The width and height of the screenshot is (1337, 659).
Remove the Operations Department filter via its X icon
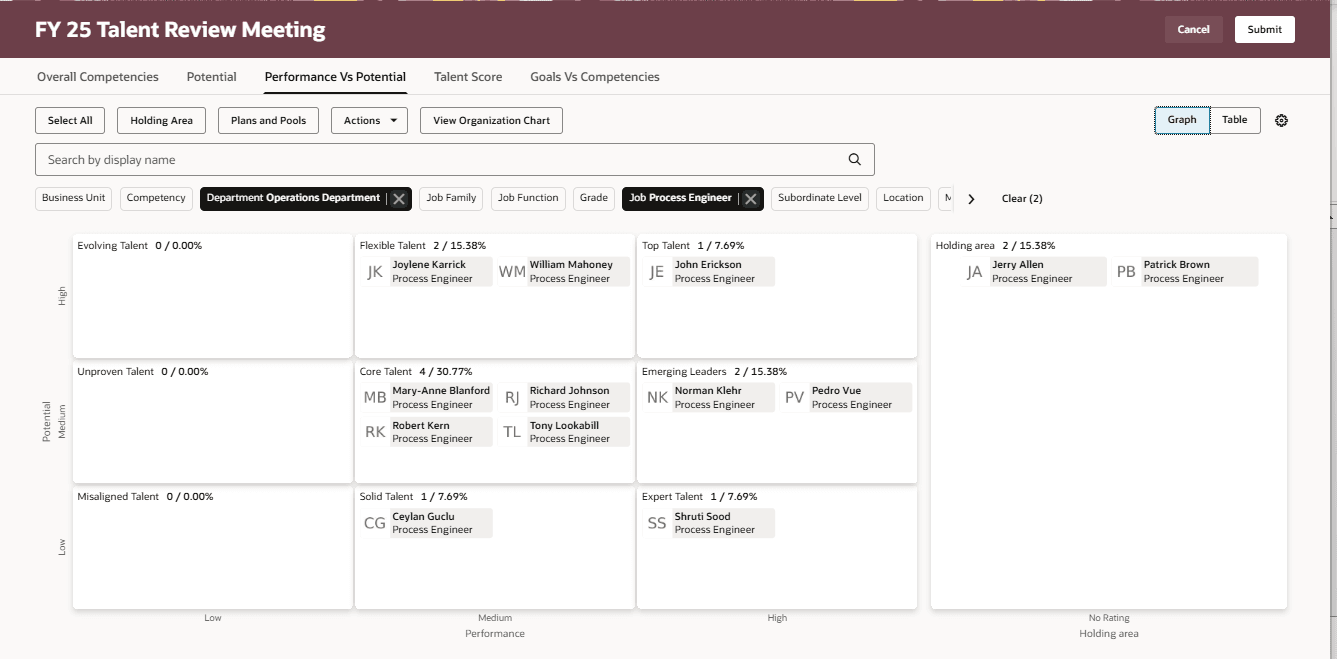point(398,198)
